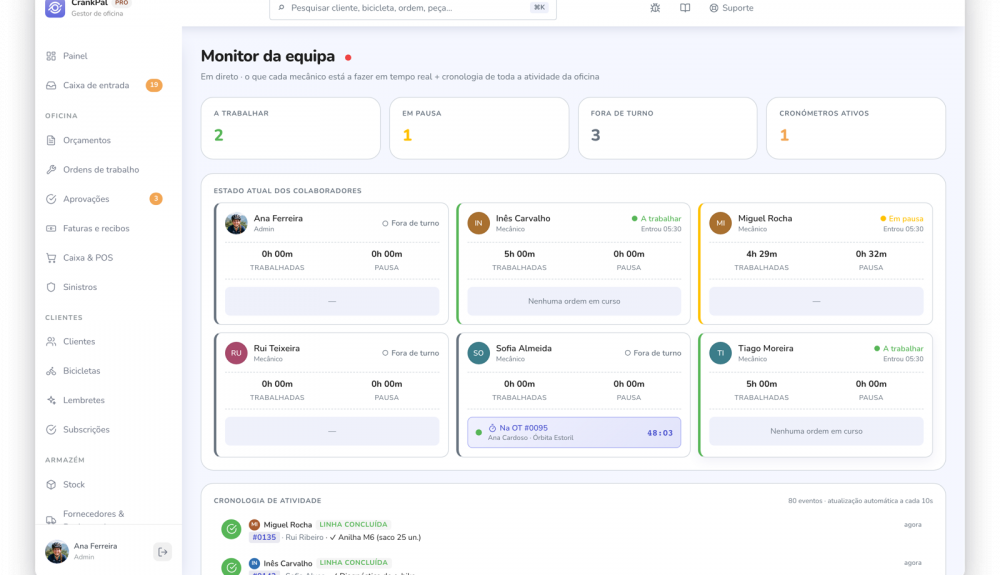Click the Sinistros shield icon
Viewport: 1000px width, 575px height.
tap(51, 287)
